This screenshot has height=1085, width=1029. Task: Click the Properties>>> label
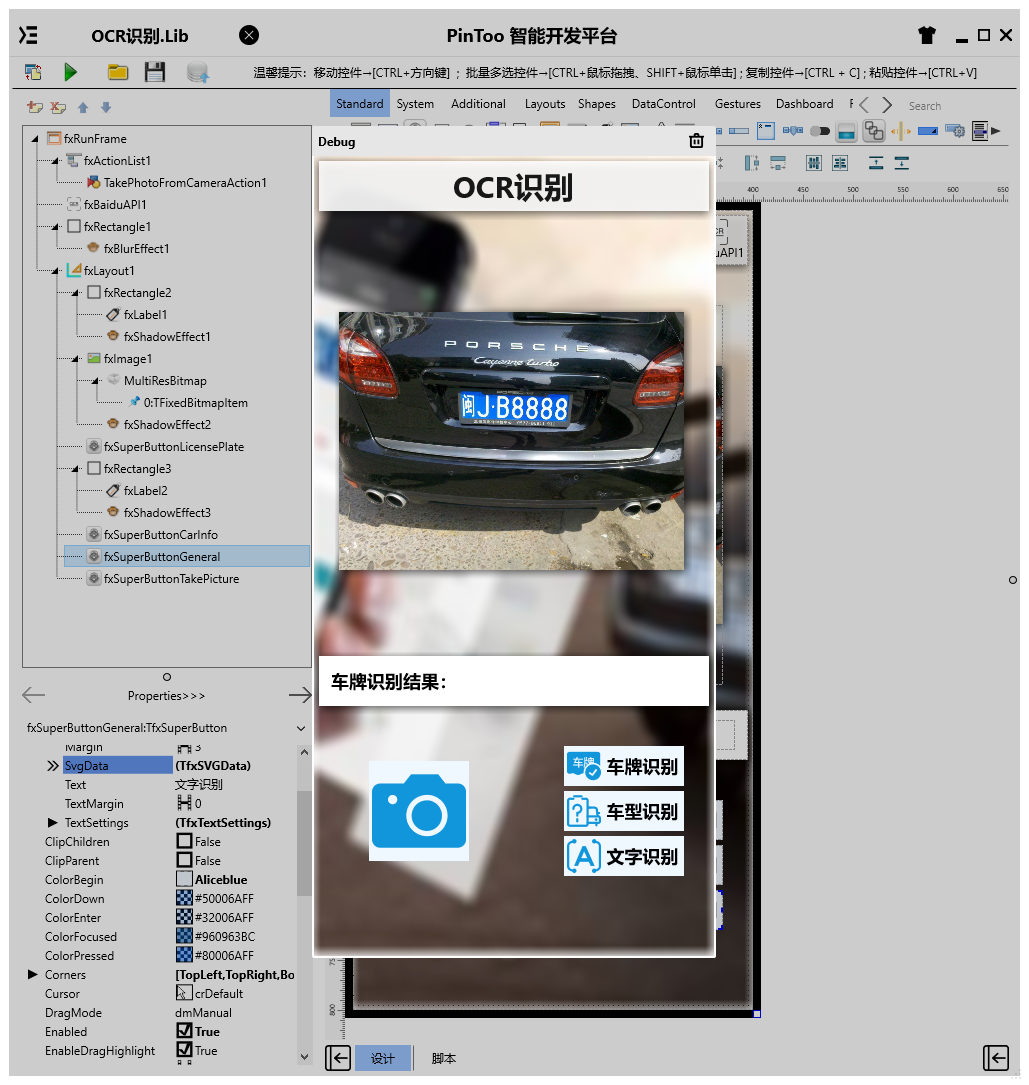(166, 695)
